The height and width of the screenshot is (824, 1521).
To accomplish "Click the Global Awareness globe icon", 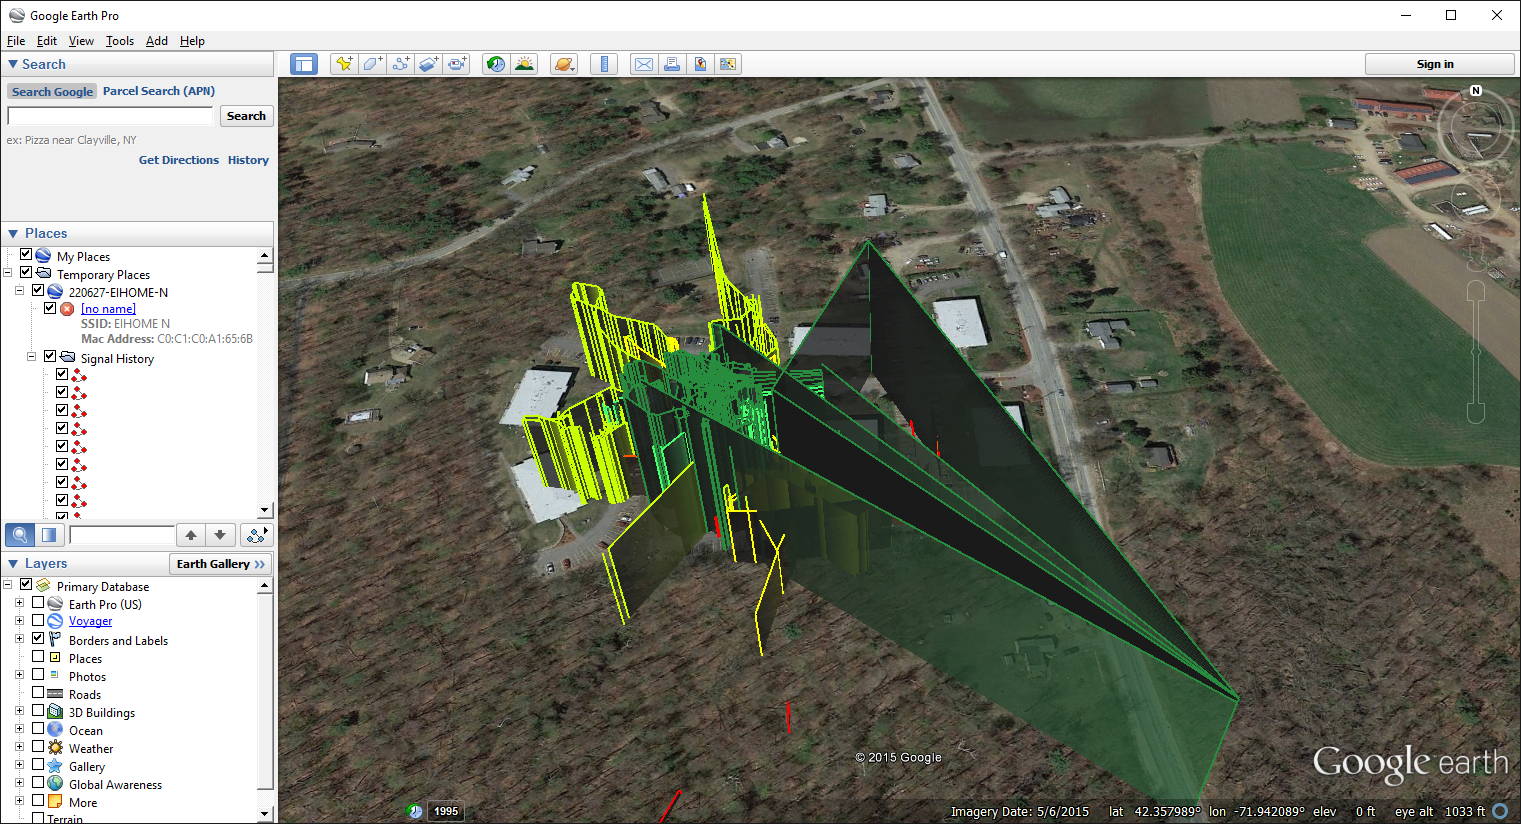I will [56, 784].
